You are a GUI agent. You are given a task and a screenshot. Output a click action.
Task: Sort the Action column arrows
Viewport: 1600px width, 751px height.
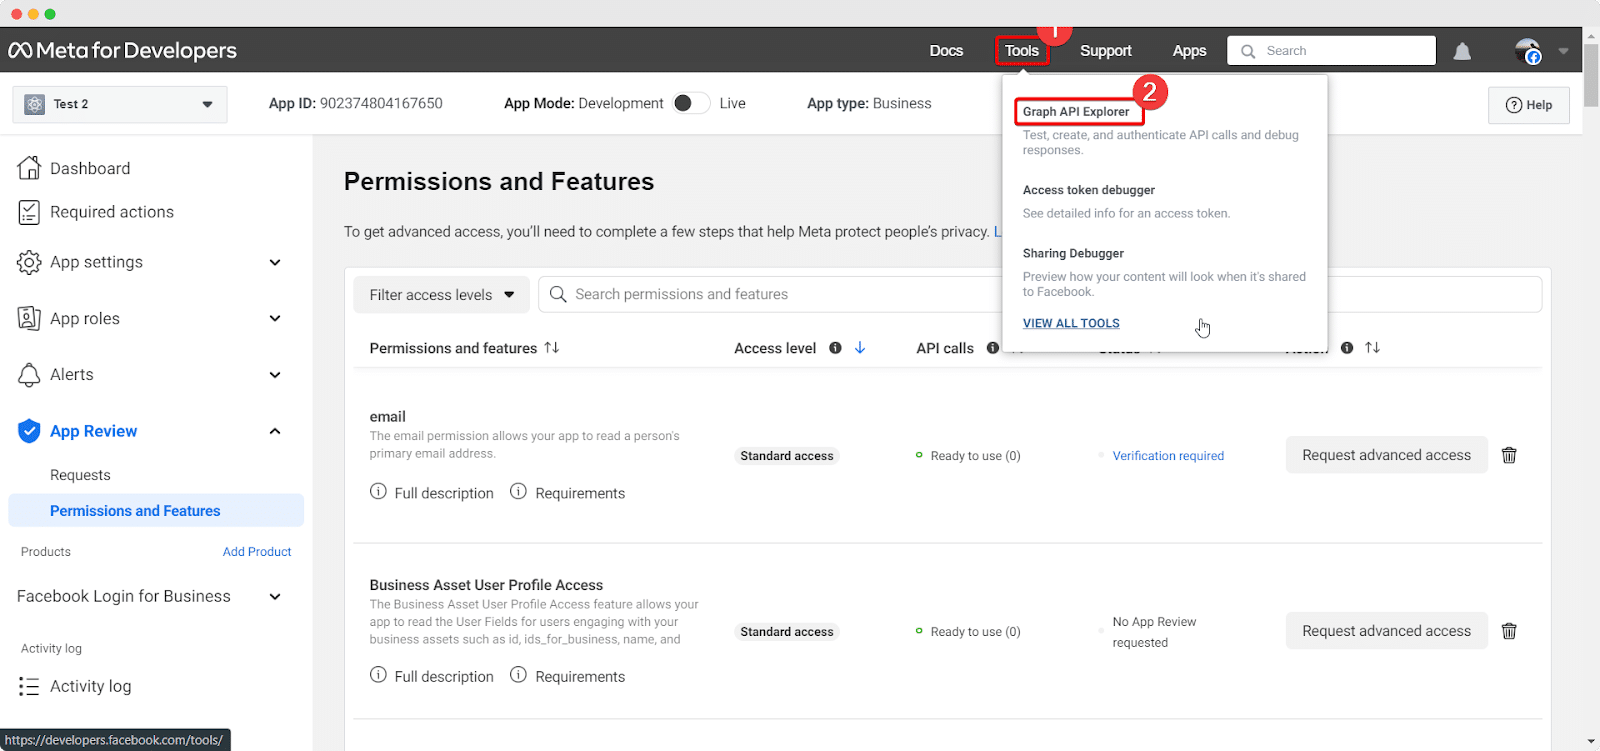pyautogui.click(x=1372, y=347)
